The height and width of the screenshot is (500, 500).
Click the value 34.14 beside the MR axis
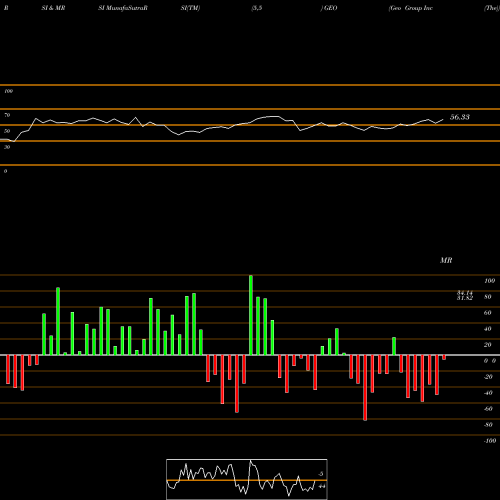pos(465,293)
